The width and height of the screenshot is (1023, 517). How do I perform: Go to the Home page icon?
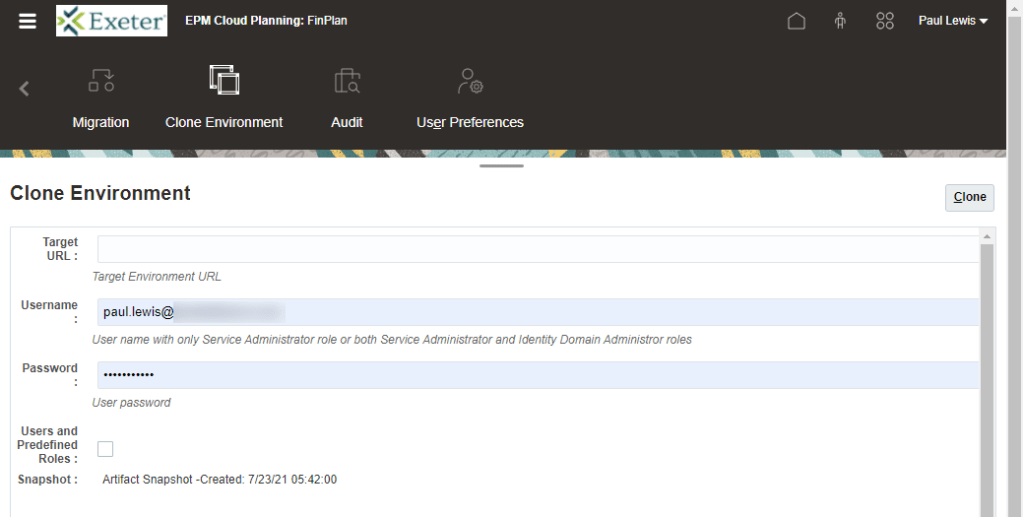[x=796, y=21]
